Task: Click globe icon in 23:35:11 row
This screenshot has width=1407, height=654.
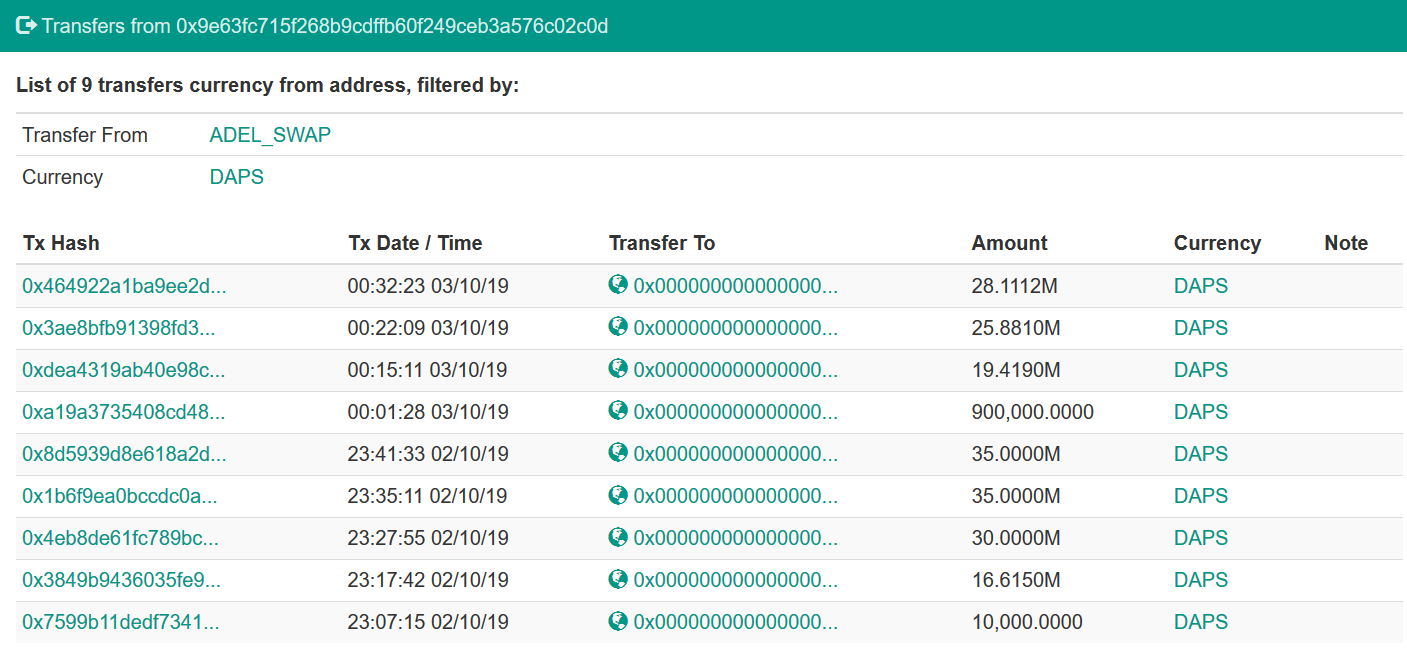Action: tap(618, 495)
